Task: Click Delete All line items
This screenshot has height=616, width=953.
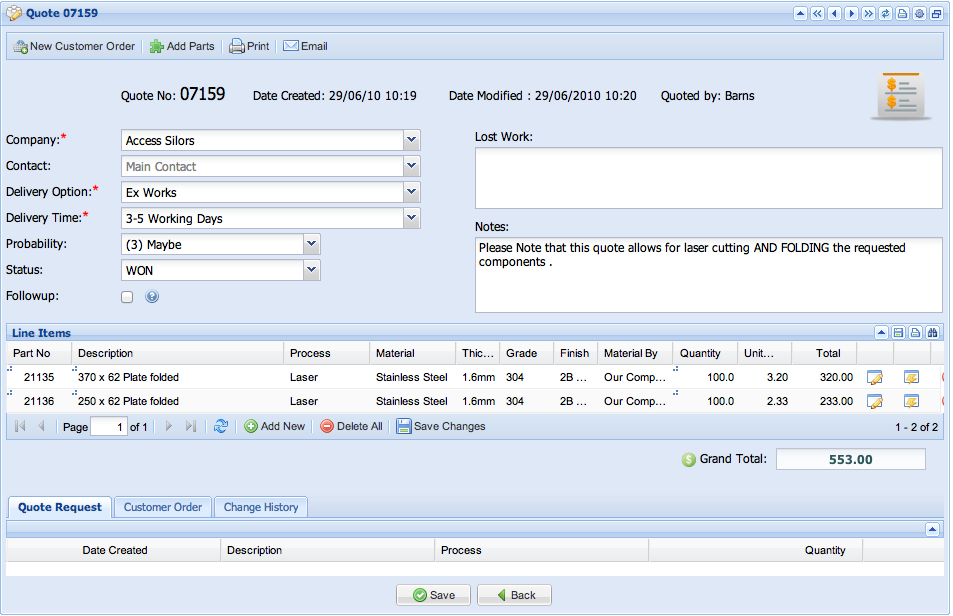Action: click(352, 426)
